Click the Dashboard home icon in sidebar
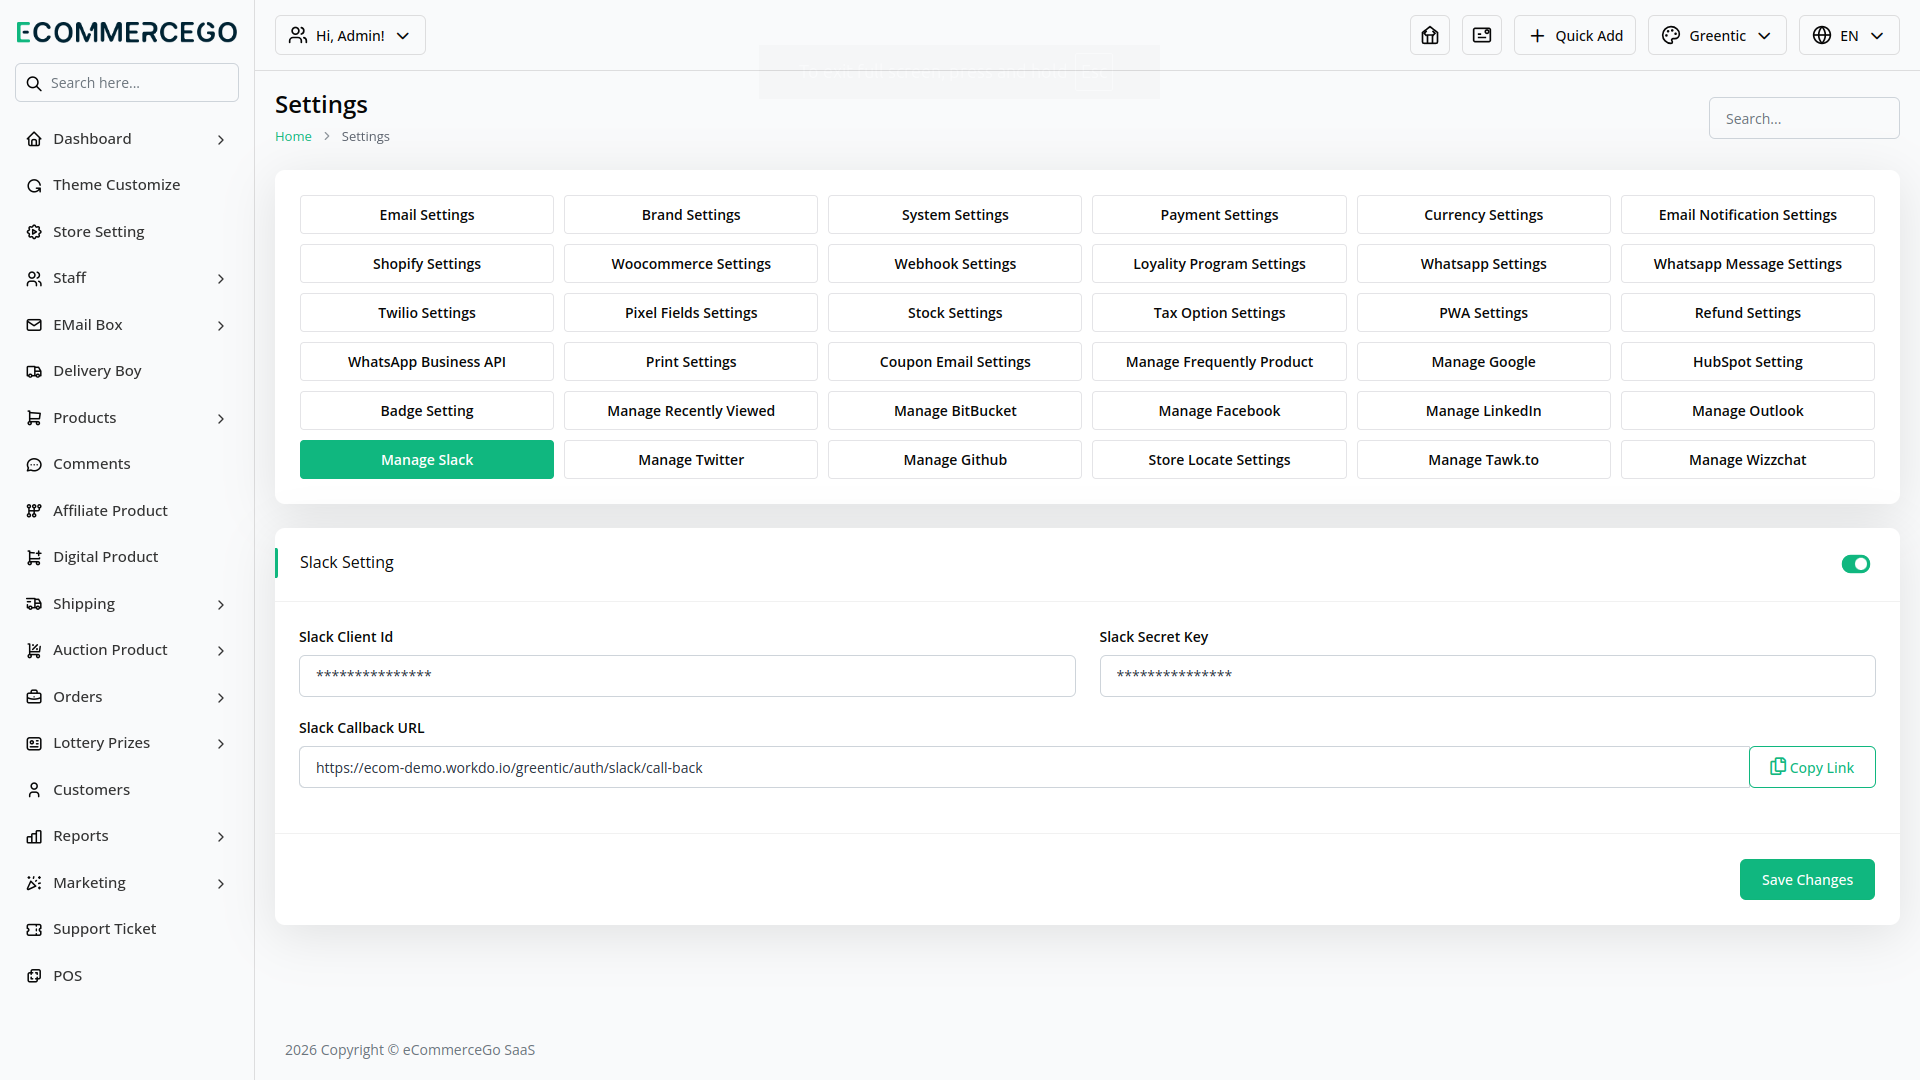Image resolution: width=1920 pixels, height=1080 pixels. pos(34,139)
